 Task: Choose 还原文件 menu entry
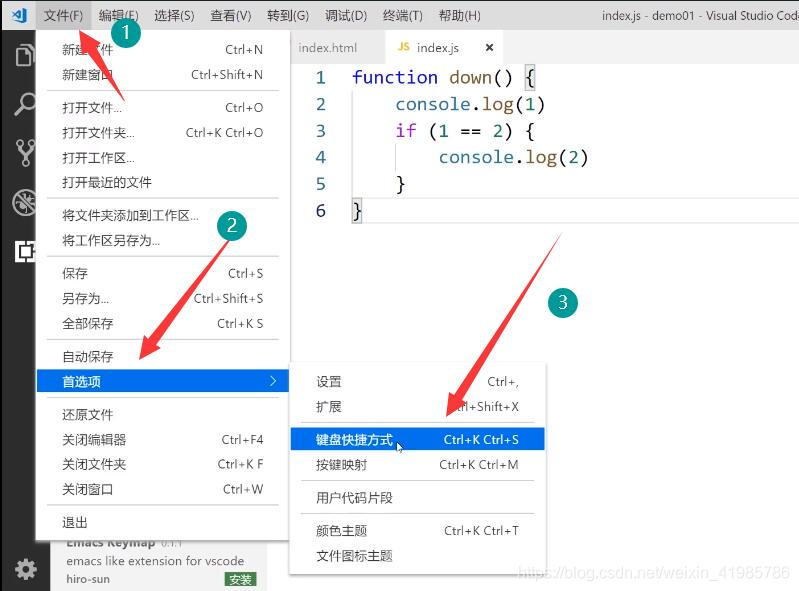coord(163,415)
